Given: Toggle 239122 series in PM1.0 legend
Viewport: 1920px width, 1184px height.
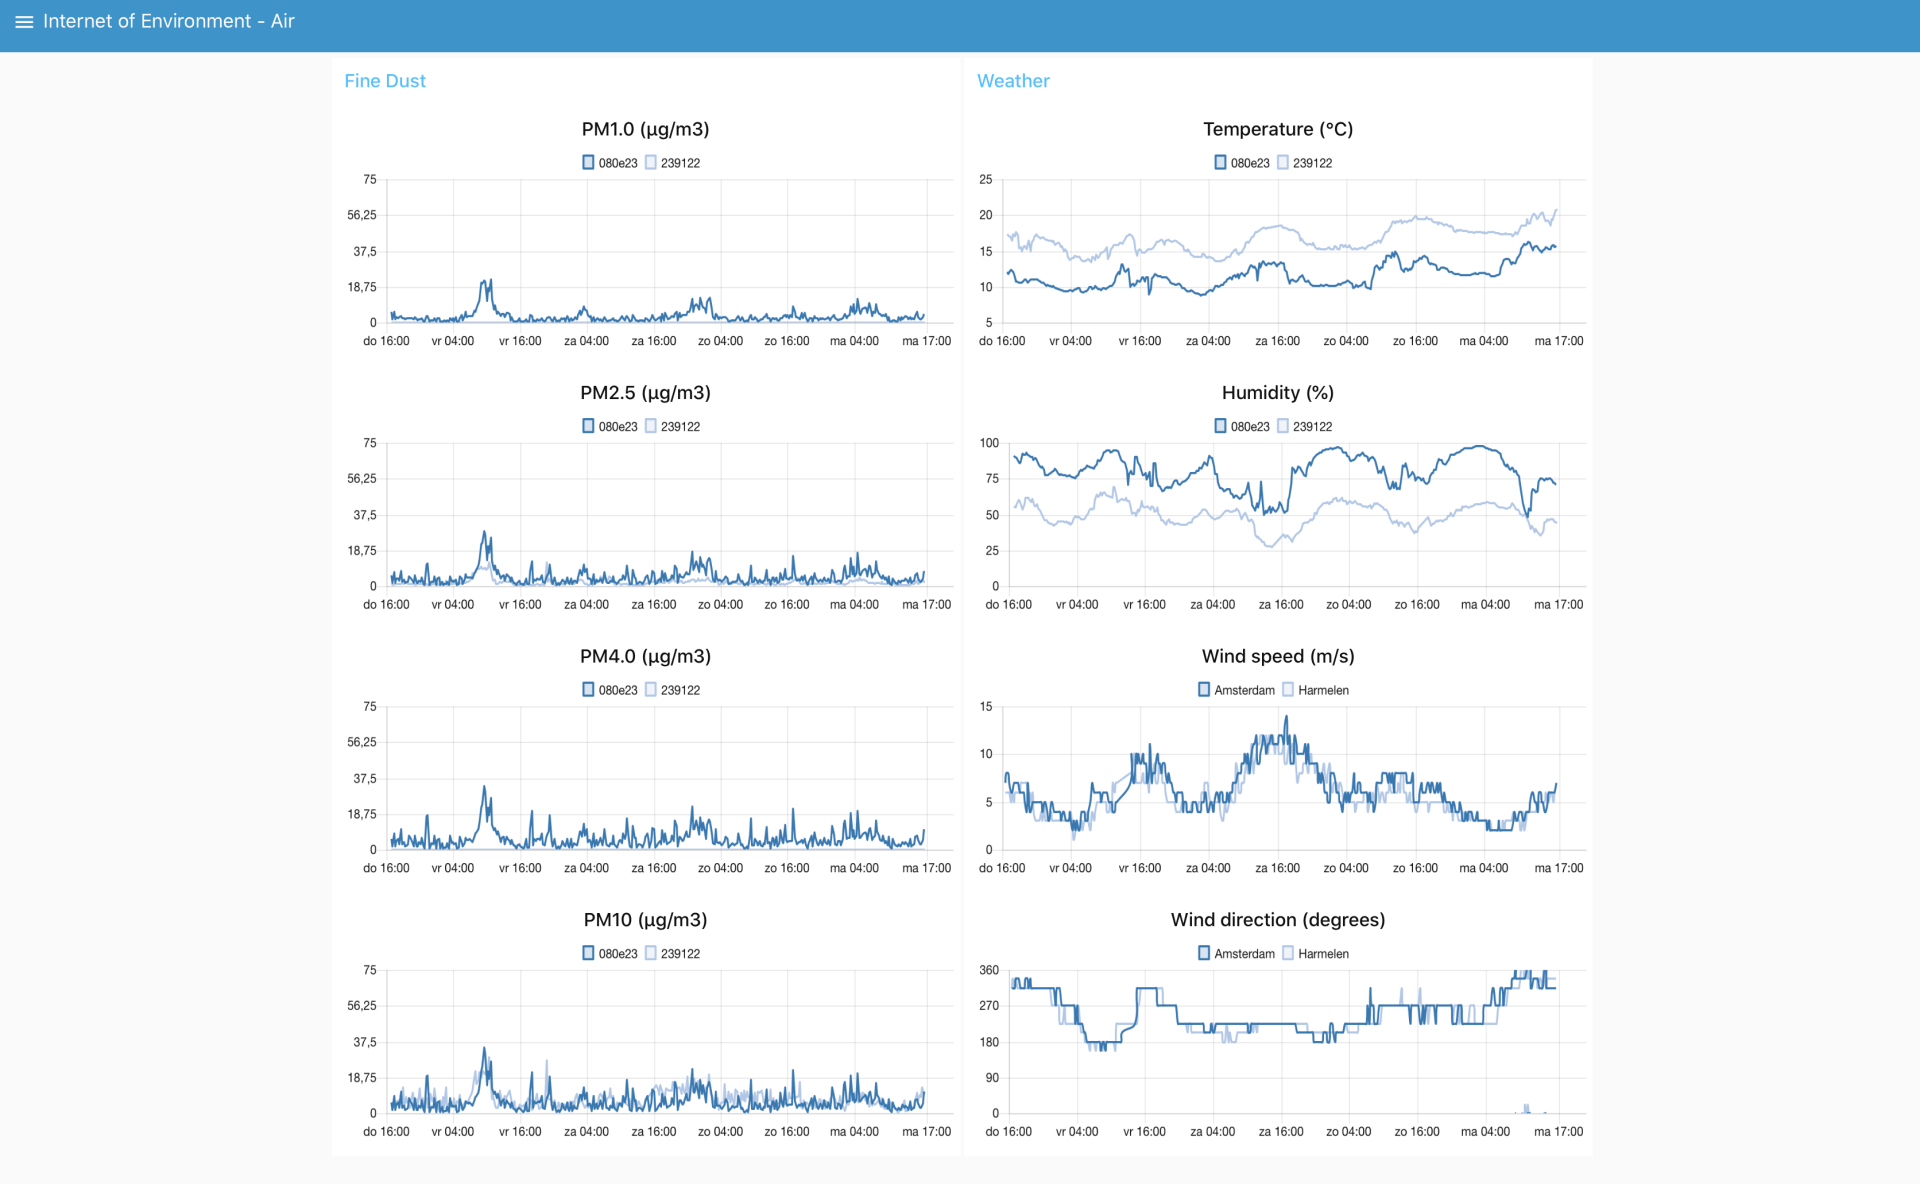Looking at the screenshot, I should 672,163.
